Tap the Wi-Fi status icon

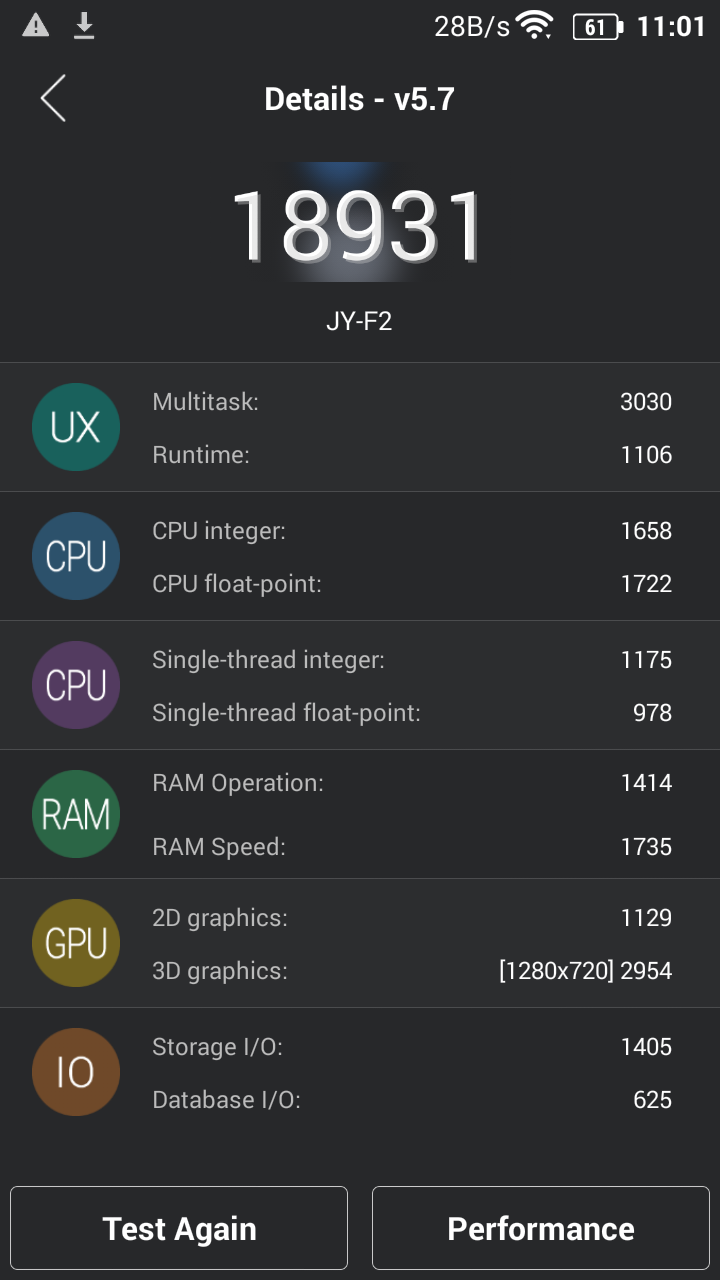[536, 26]
